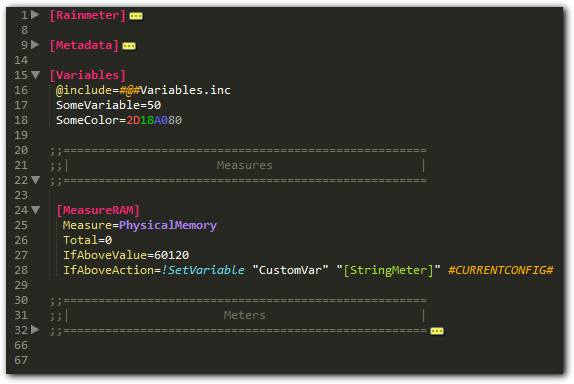
Task: Click the [Metadata] section header
Action: click(84, 45)
